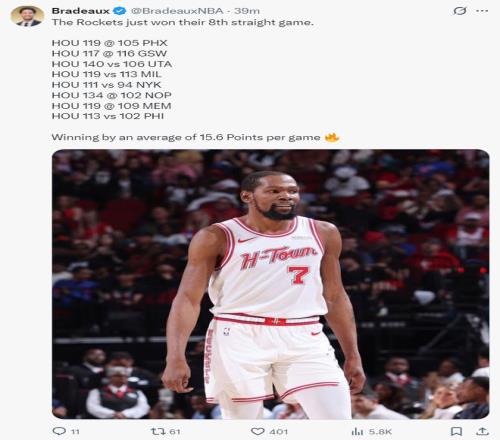The width and height of the screenshot is (500, 440).
Task: Bookmark this post
Action: tap(456, 431)
